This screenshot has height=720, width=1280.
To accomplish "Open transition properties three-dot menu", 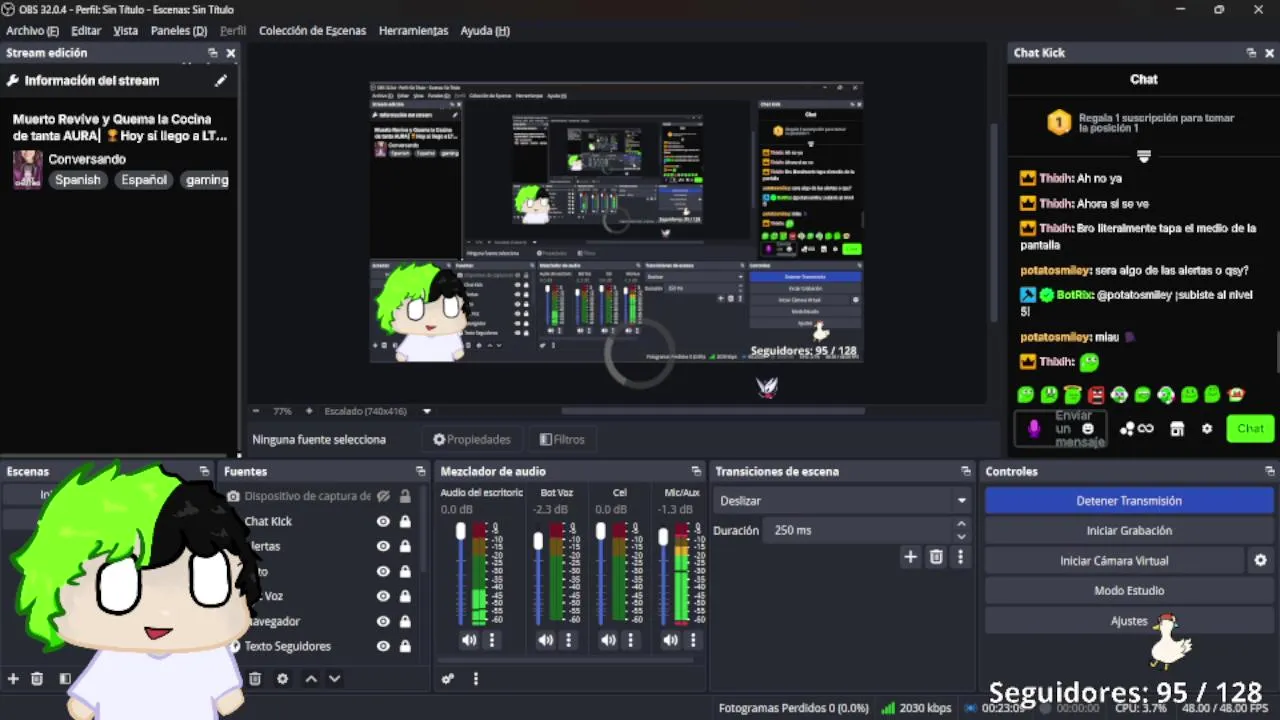I will coord(960,557).
